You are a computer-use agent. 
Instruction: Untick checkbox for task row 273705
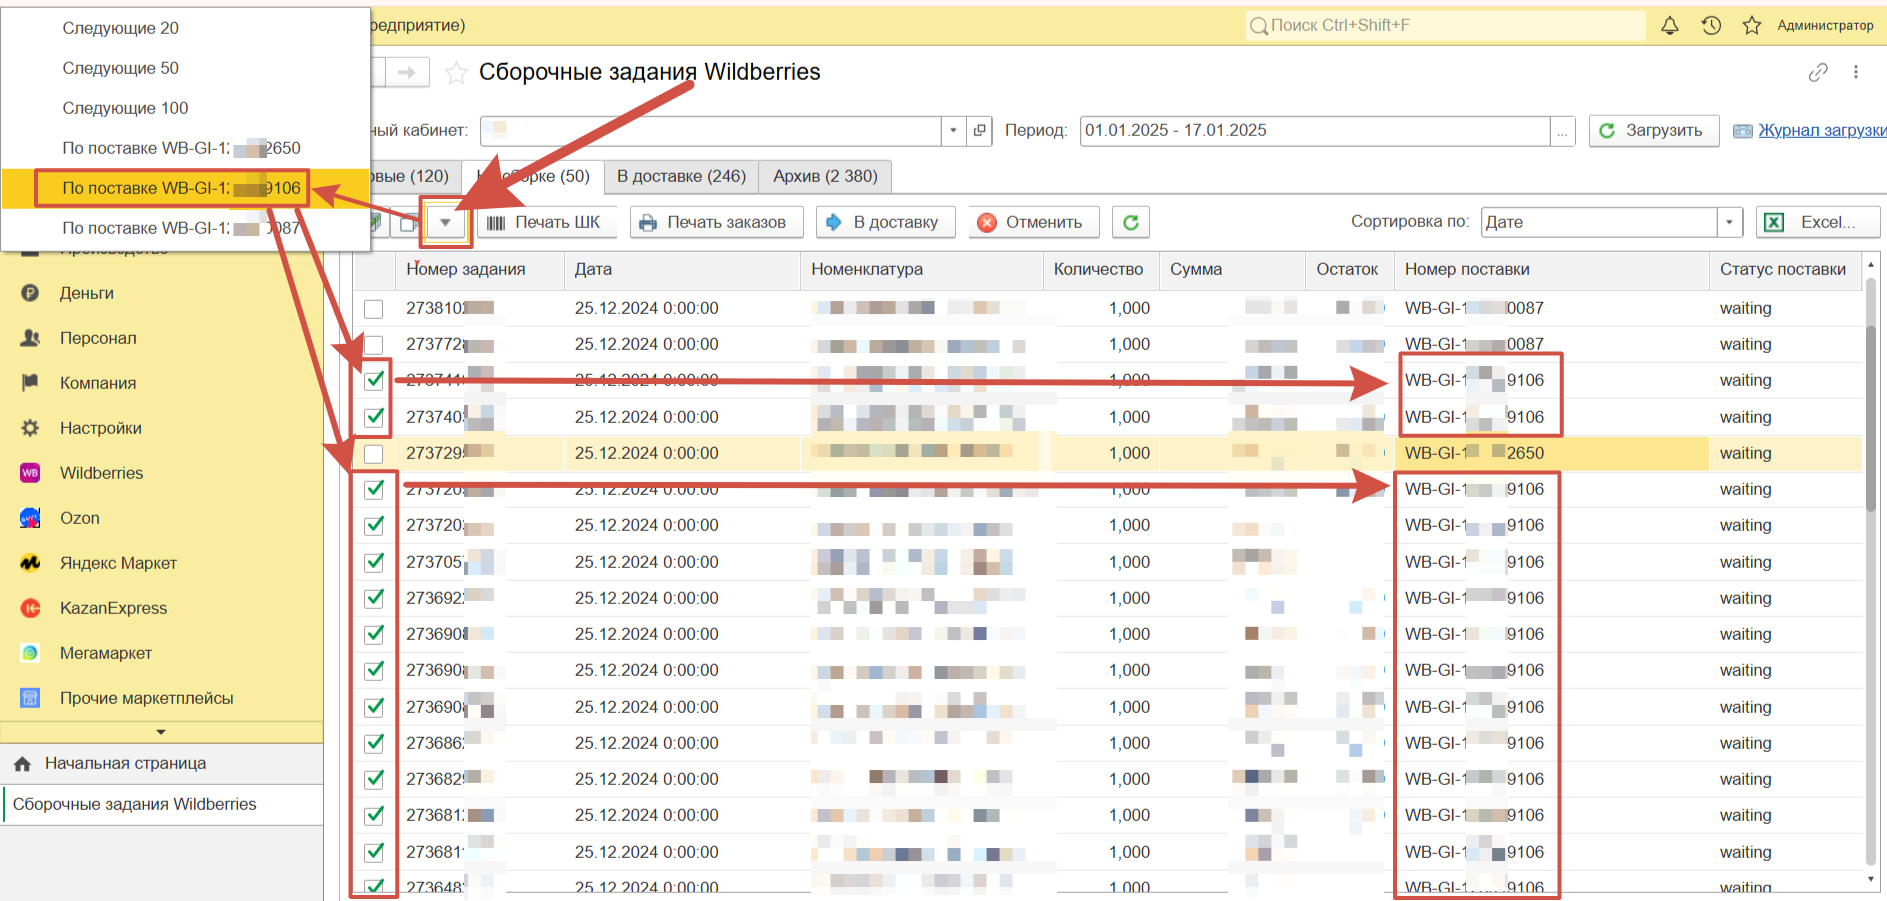coord(374,562)
